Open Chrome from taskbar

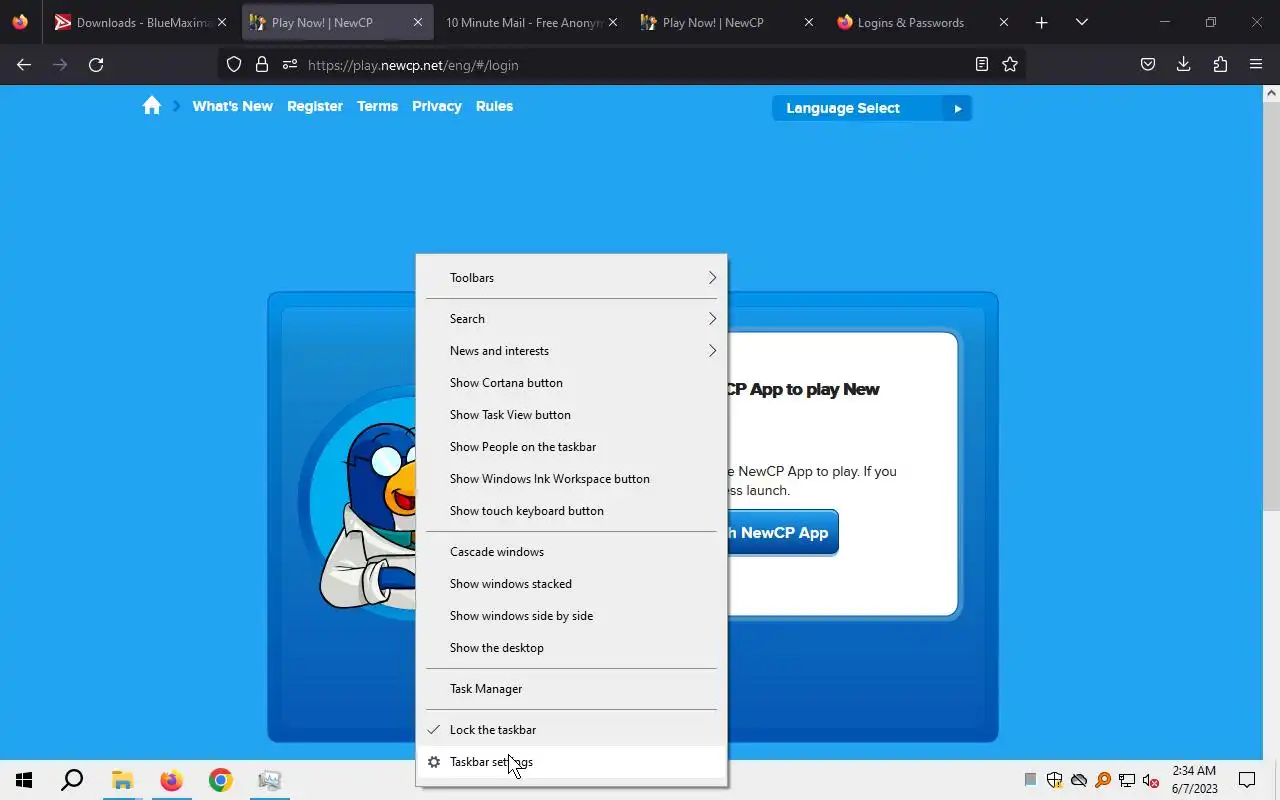click(220, 780)
